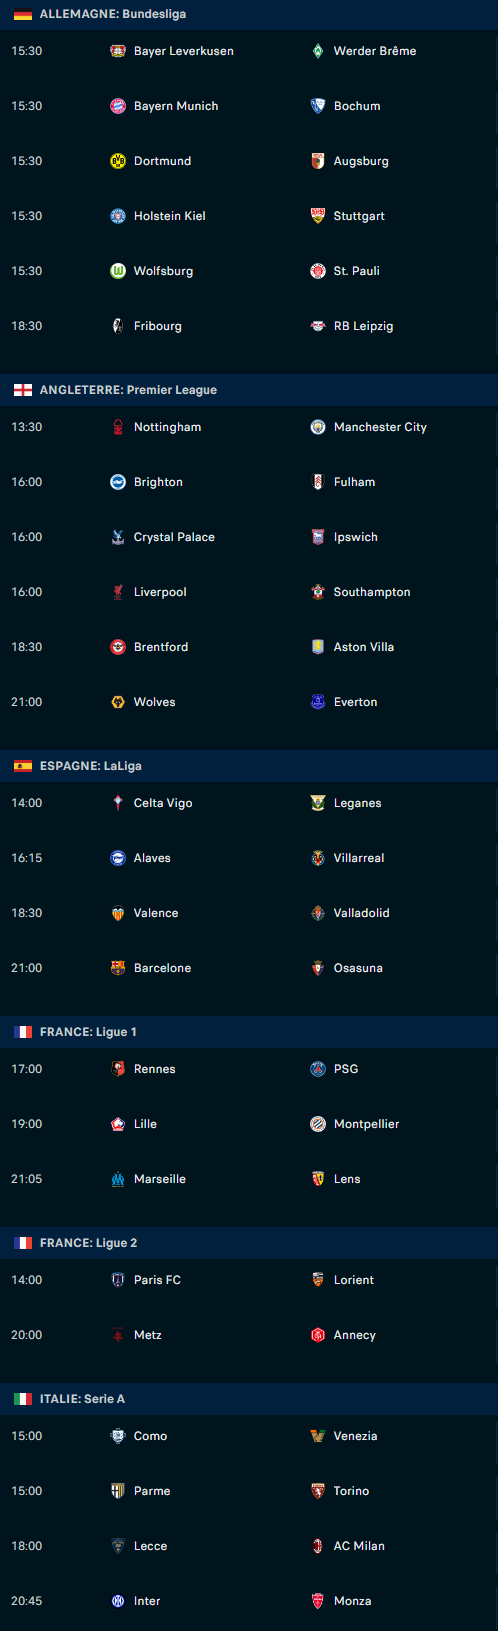This screenshot has height=1631, width=498.
Task: Open the Nottingham vs Manchester City match
Action: [x=249, y=427]
